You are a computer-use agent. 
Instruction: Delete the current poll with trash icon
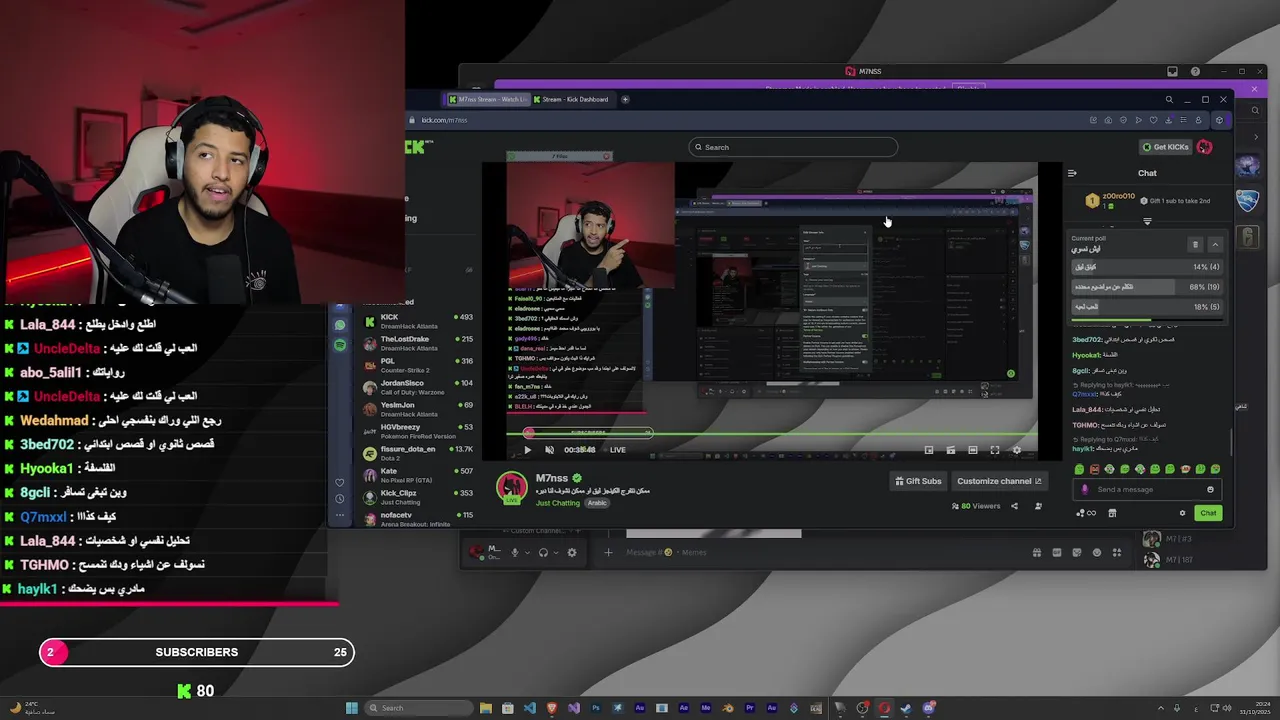(x=1195, y=244)
